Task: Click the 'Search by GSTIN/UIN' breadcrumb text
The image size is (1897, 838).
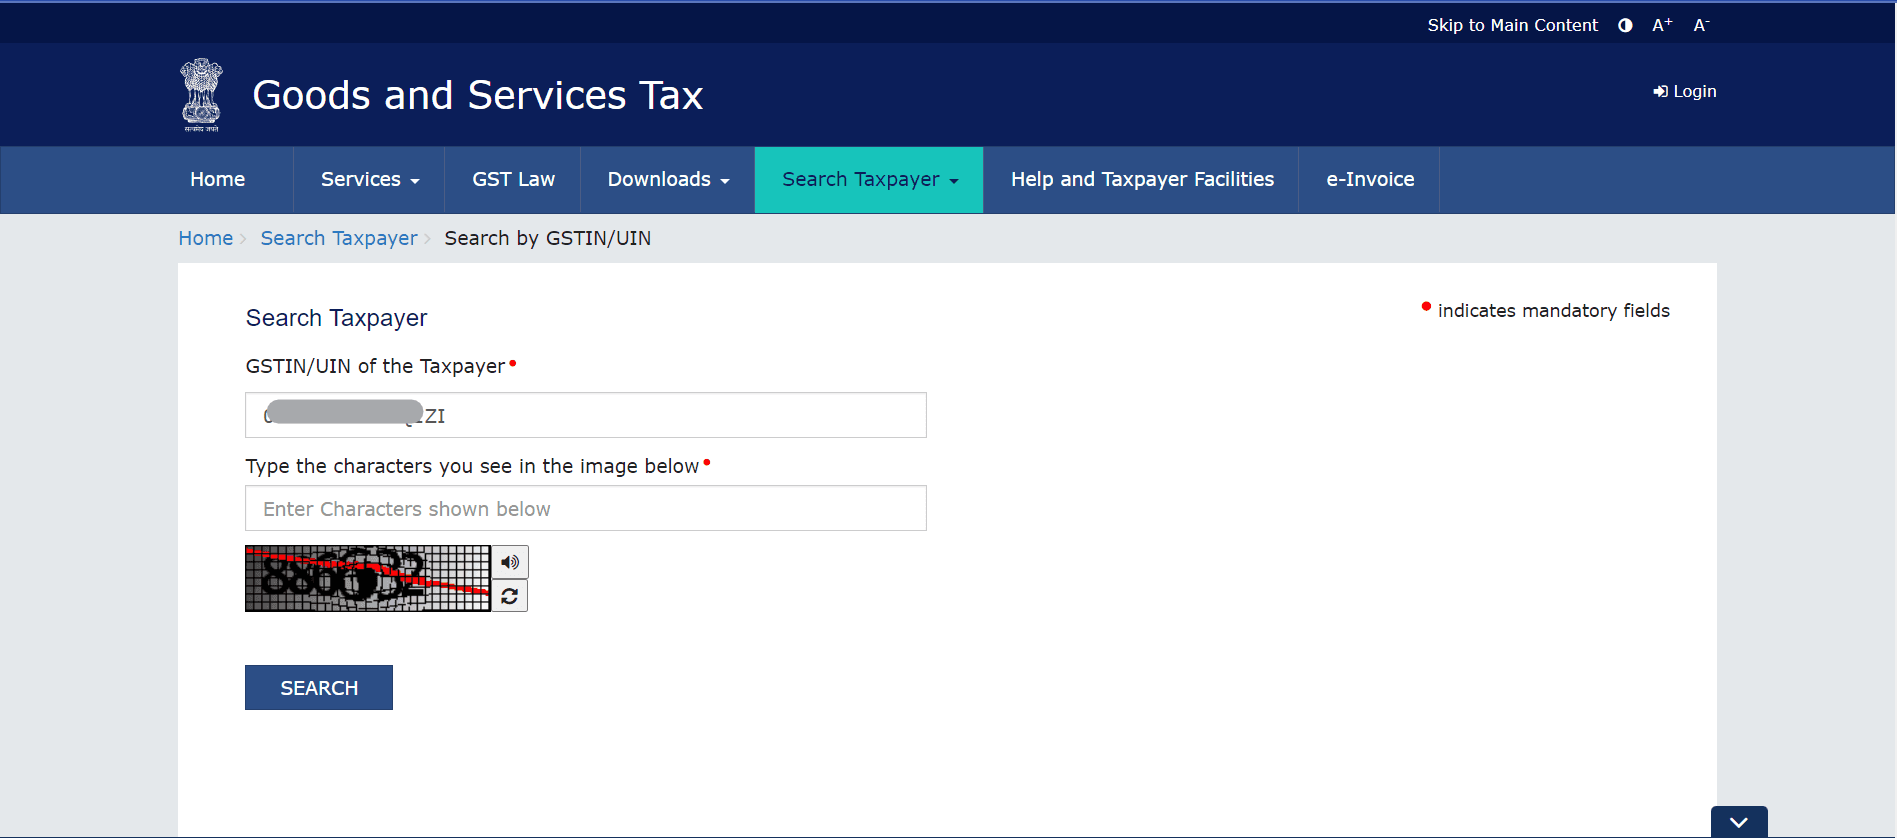Action: (x=548, y=238)
